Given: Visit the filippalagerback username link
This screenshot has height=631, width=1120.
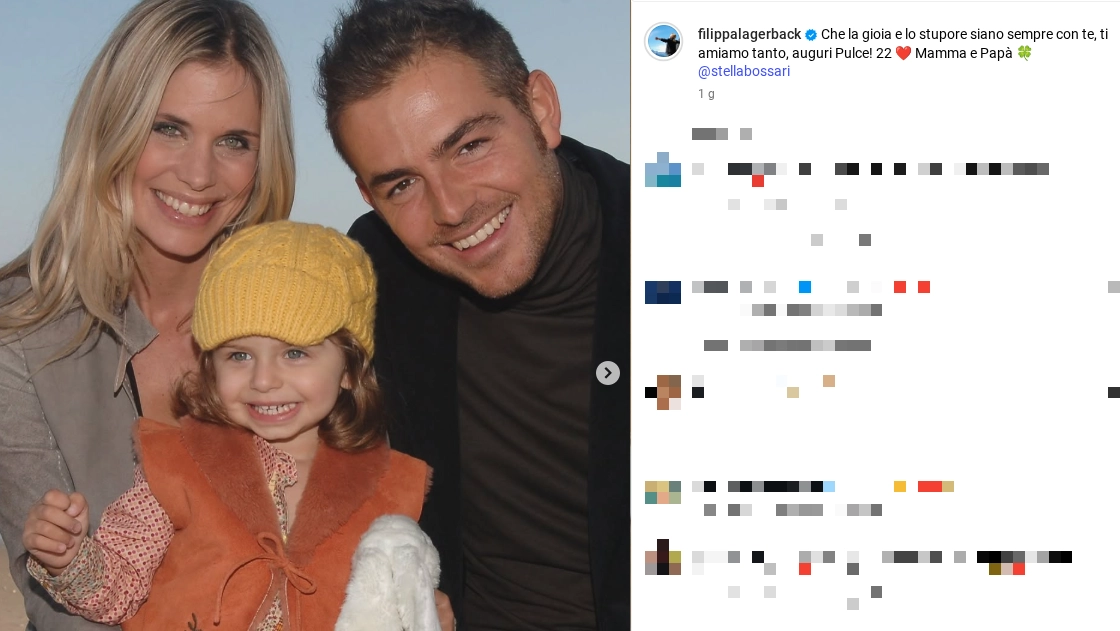Looking at the screenshot, I should (x=749, y=34).
